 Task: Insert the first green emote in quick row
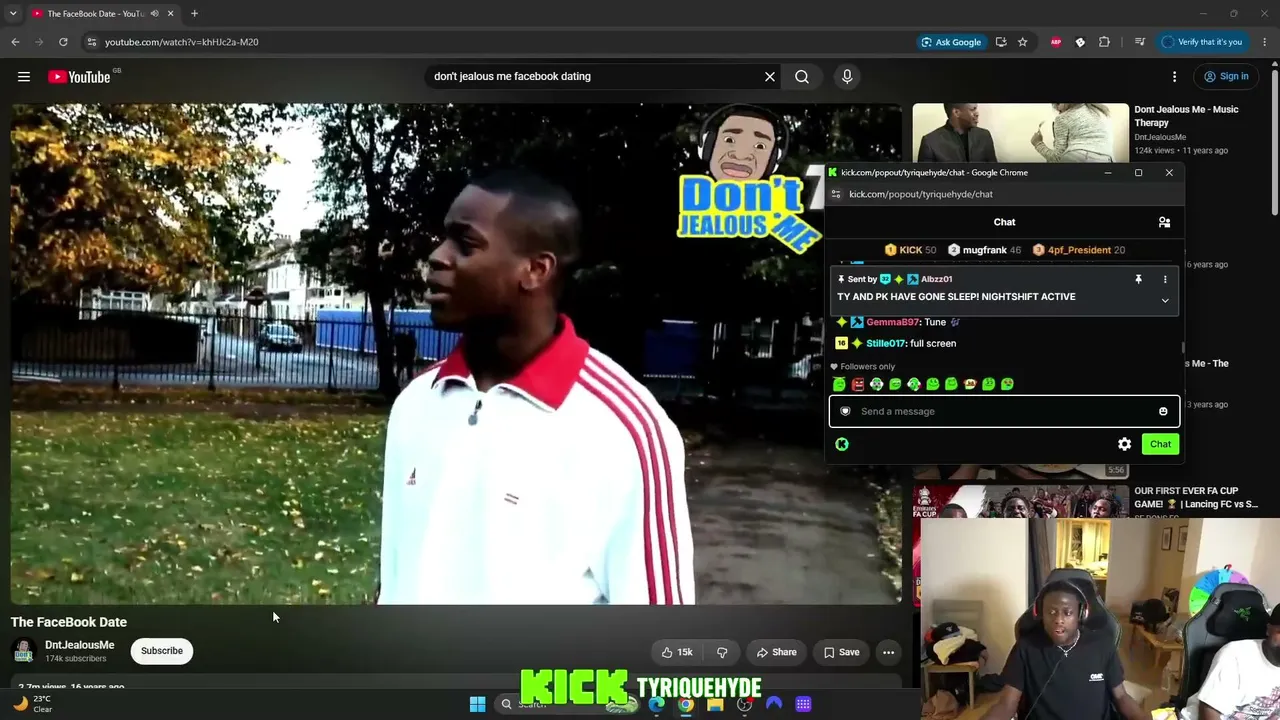[x=839, y=384]
